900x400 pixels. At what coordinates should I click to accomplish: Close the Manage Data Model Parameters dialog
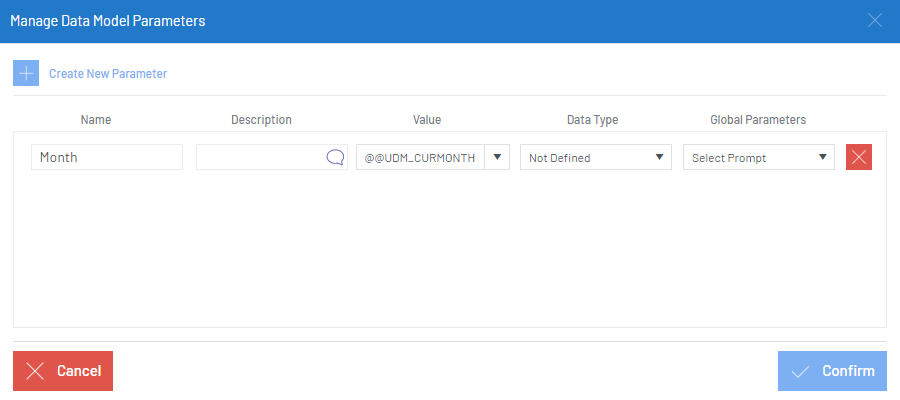[875, 20]
